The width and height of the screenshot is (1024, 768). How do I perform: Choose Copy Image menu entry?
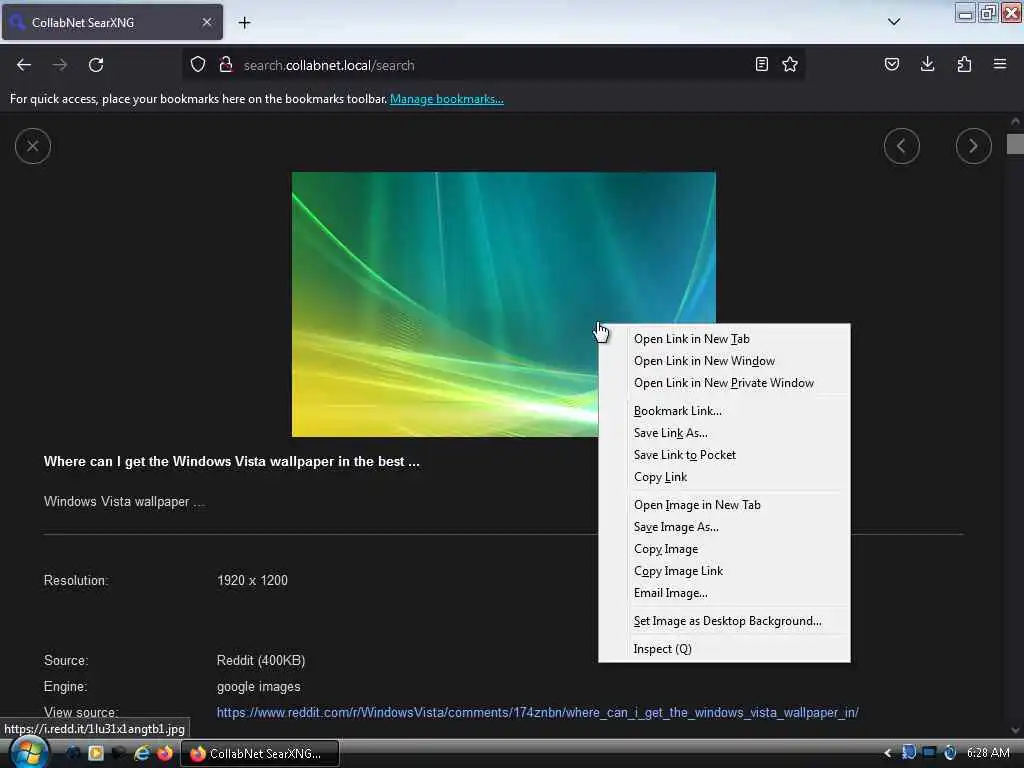(x=724, y=549)
